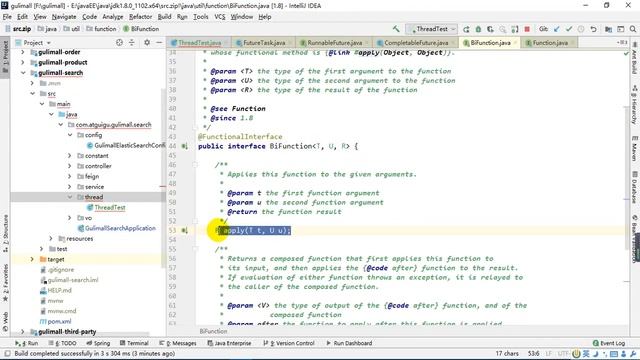The width and height of the screenshot is (640, 360).
Task: Click the Run with Coverage icon
Action: [x=490, y=29]
